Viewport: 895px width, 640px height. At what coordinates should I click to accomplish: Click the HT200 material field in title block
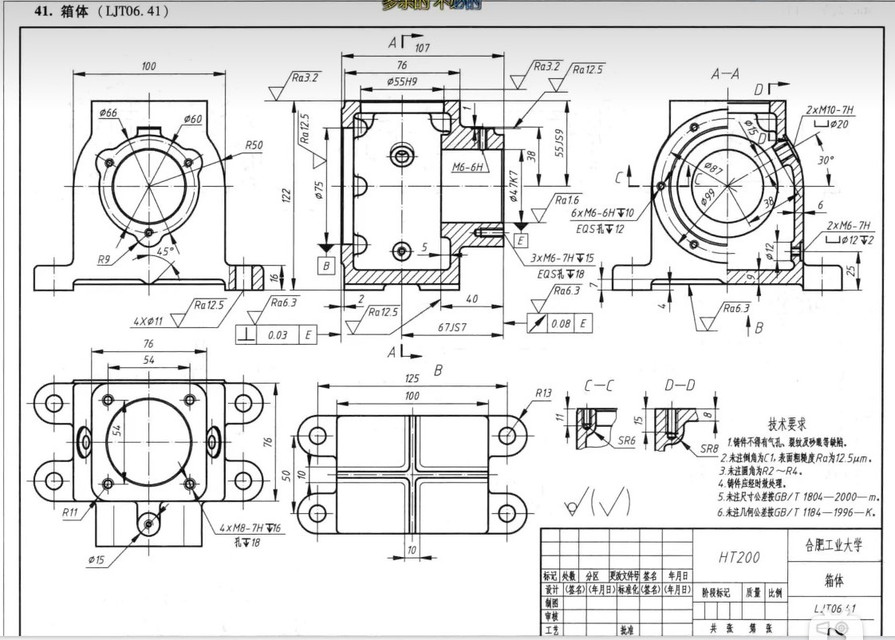pos(740,558)
